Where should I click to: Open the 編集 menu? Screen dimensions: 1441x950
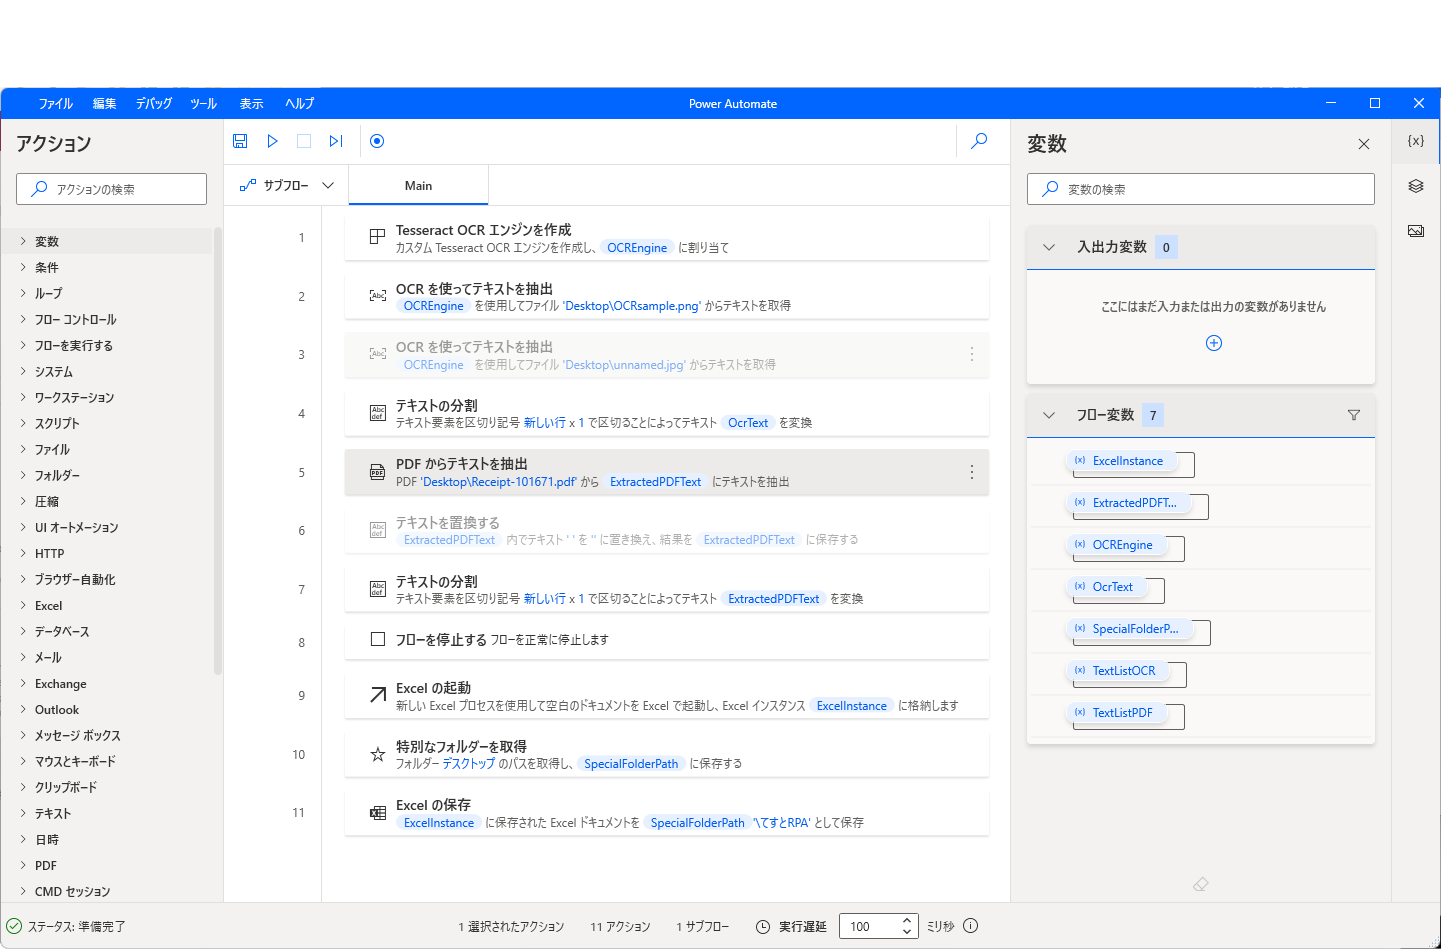coord(104,104)
